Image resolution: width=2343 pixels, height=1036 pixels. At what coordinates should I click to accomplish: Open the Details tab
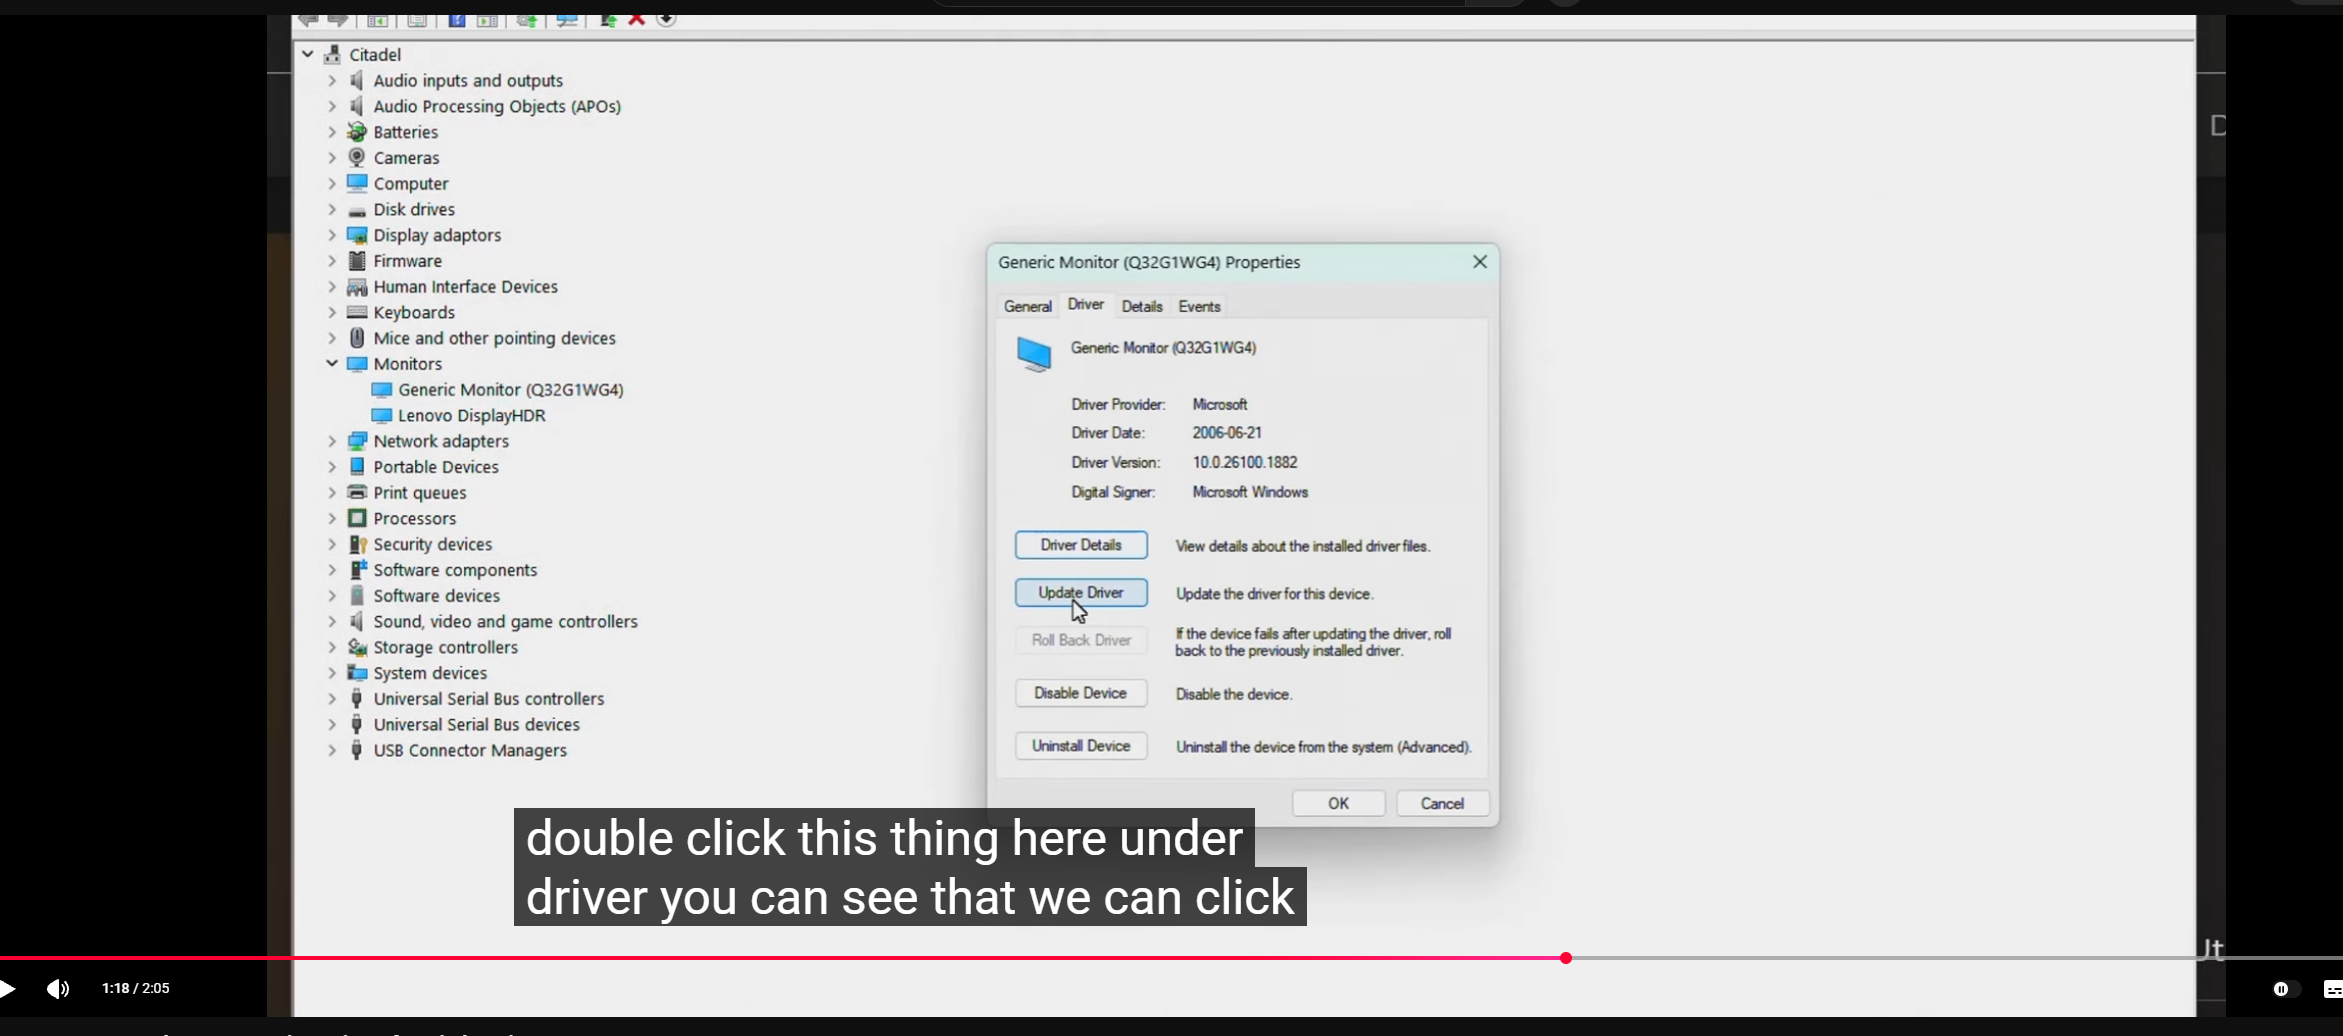(x=1142, y=307)
